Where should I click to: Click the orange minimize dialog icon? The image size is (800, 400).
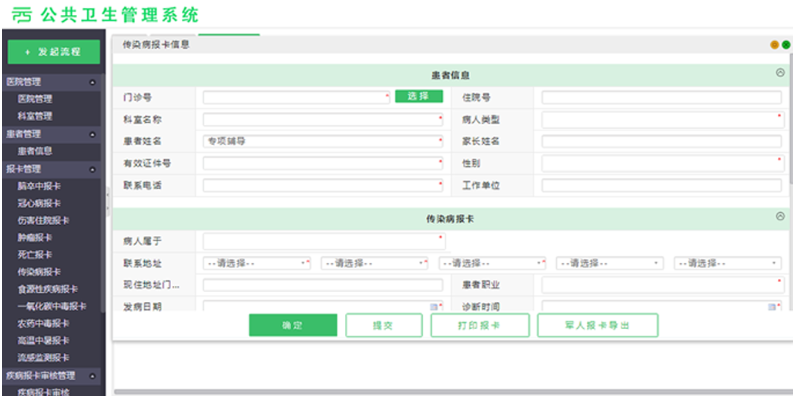[774, 45]
